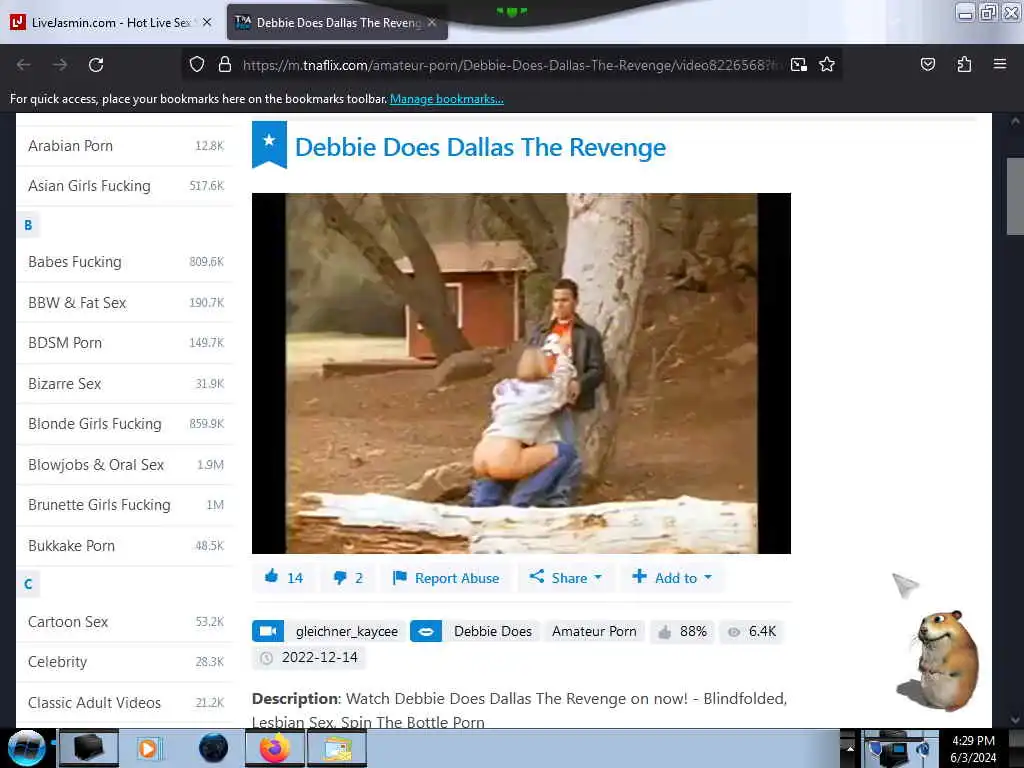This screenshot has height=768, width=1024.
Task: Open the file explorer taskbar icon
Action: click(x=337, y=748)
